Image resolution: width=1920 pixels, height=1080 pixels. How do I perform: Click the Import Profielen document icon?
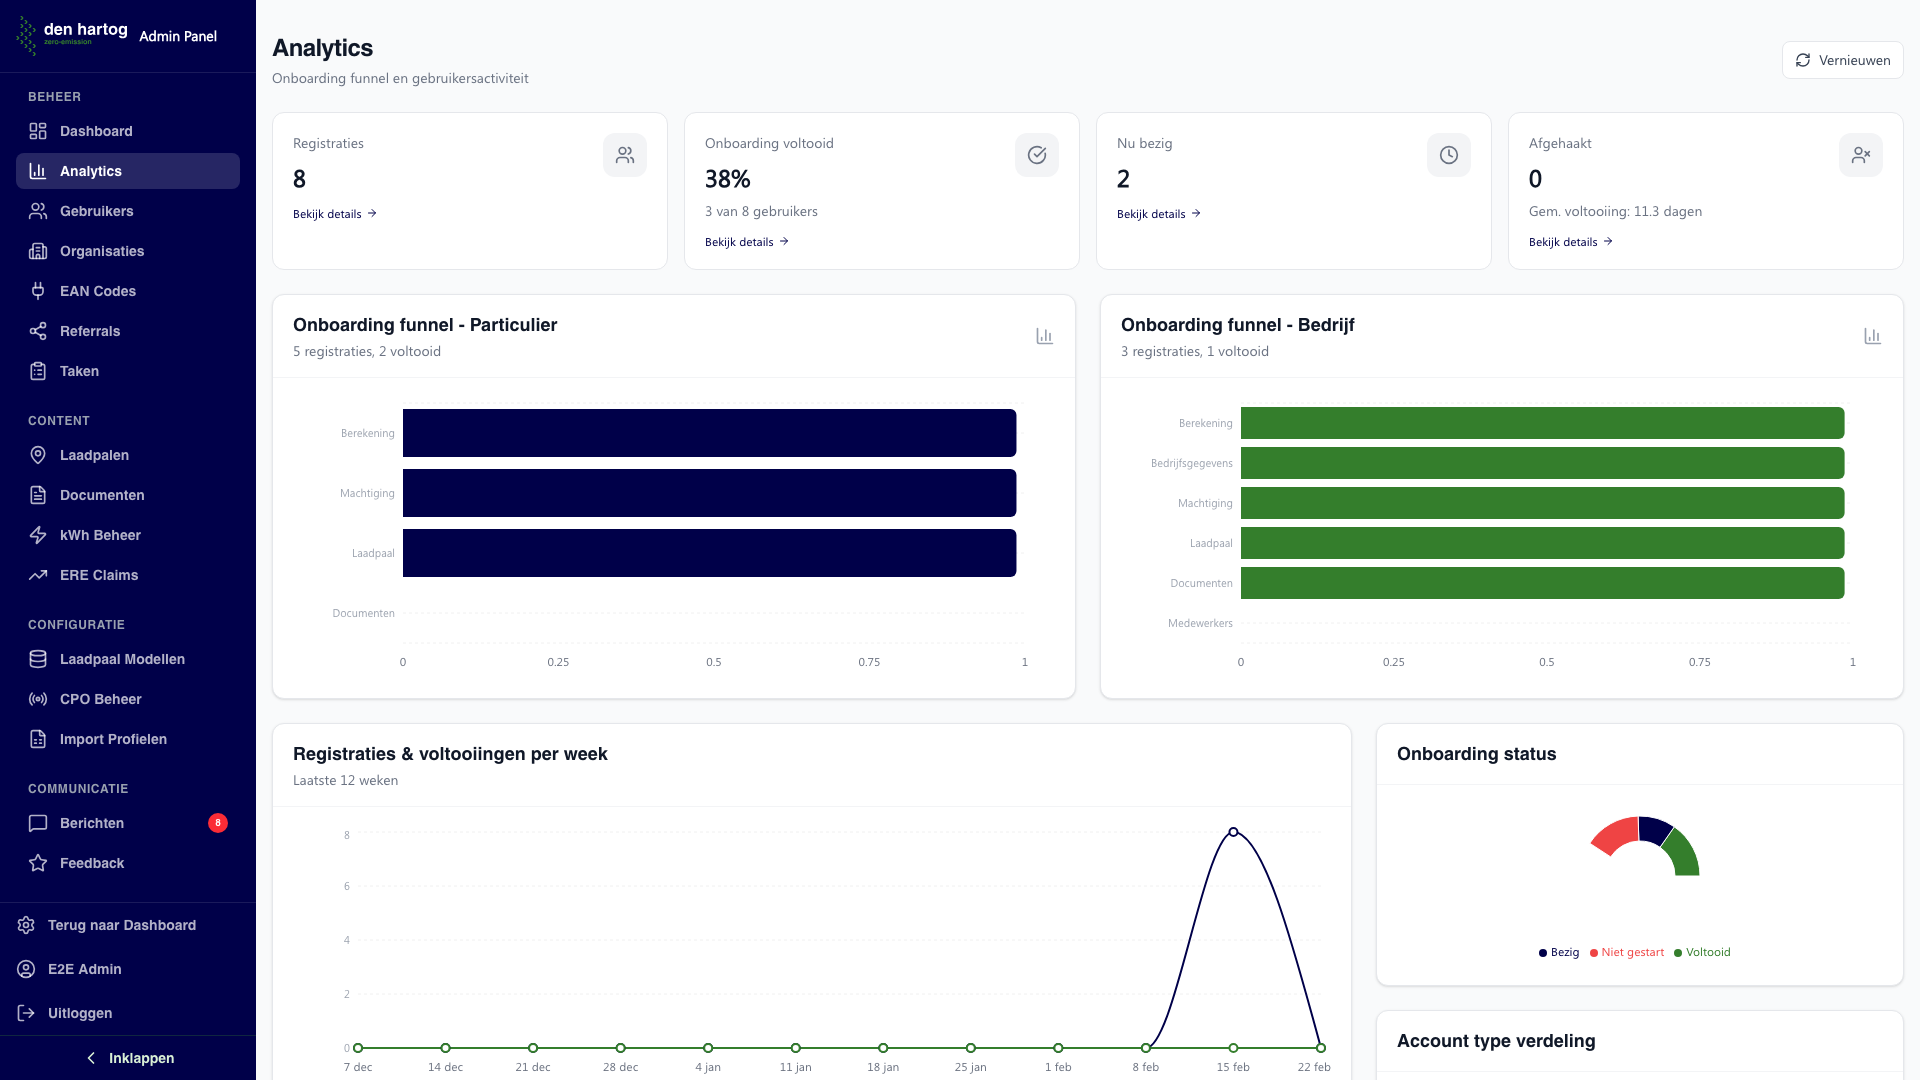(37, 739)
